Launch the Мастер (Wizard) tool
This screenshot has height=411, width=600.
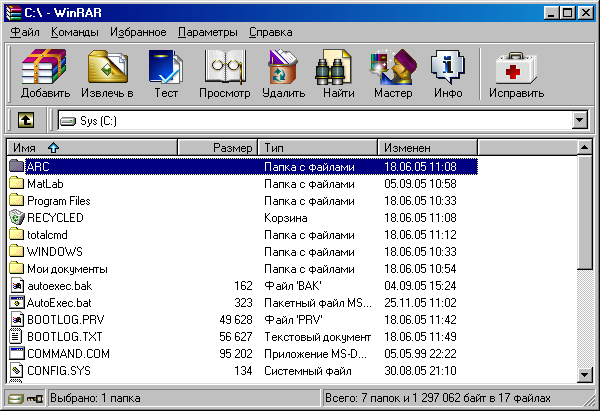point(393,67)
